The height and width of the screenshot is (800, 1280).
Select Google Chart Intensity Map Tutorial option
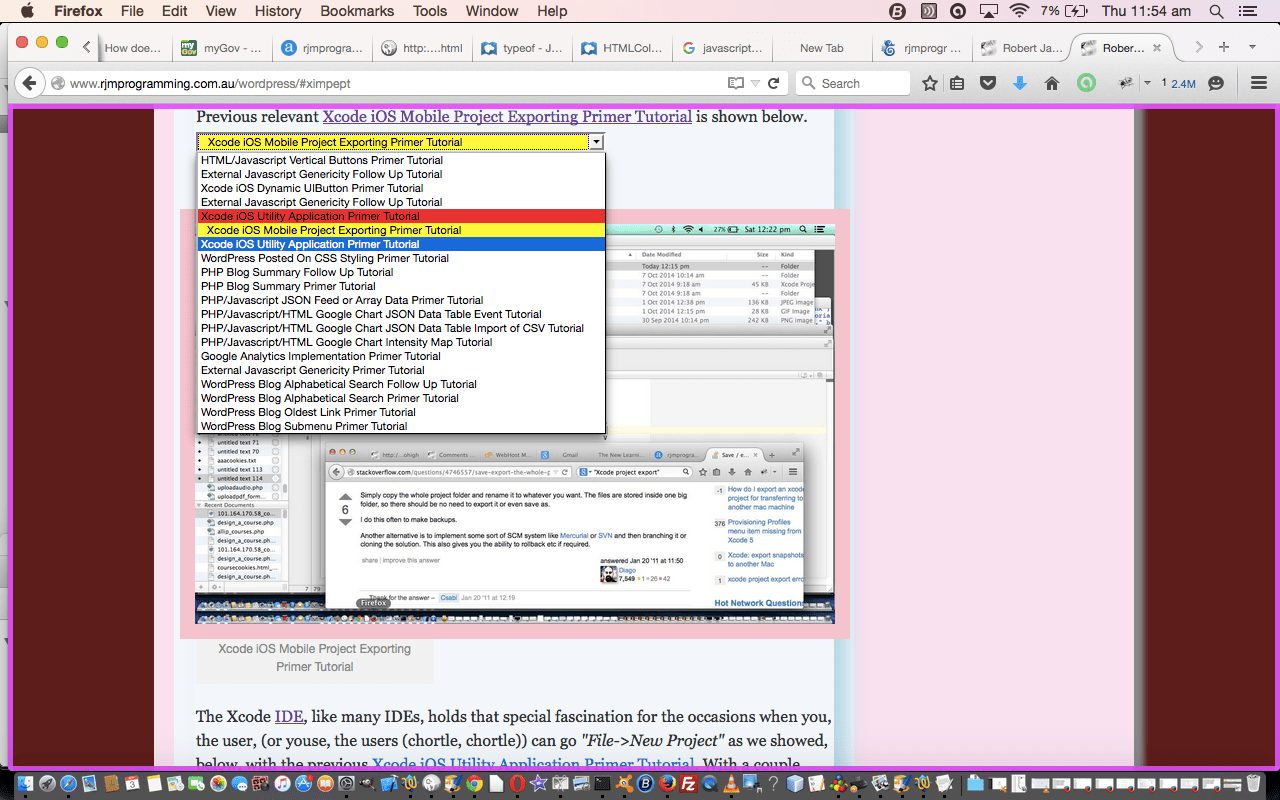[401, 342]
